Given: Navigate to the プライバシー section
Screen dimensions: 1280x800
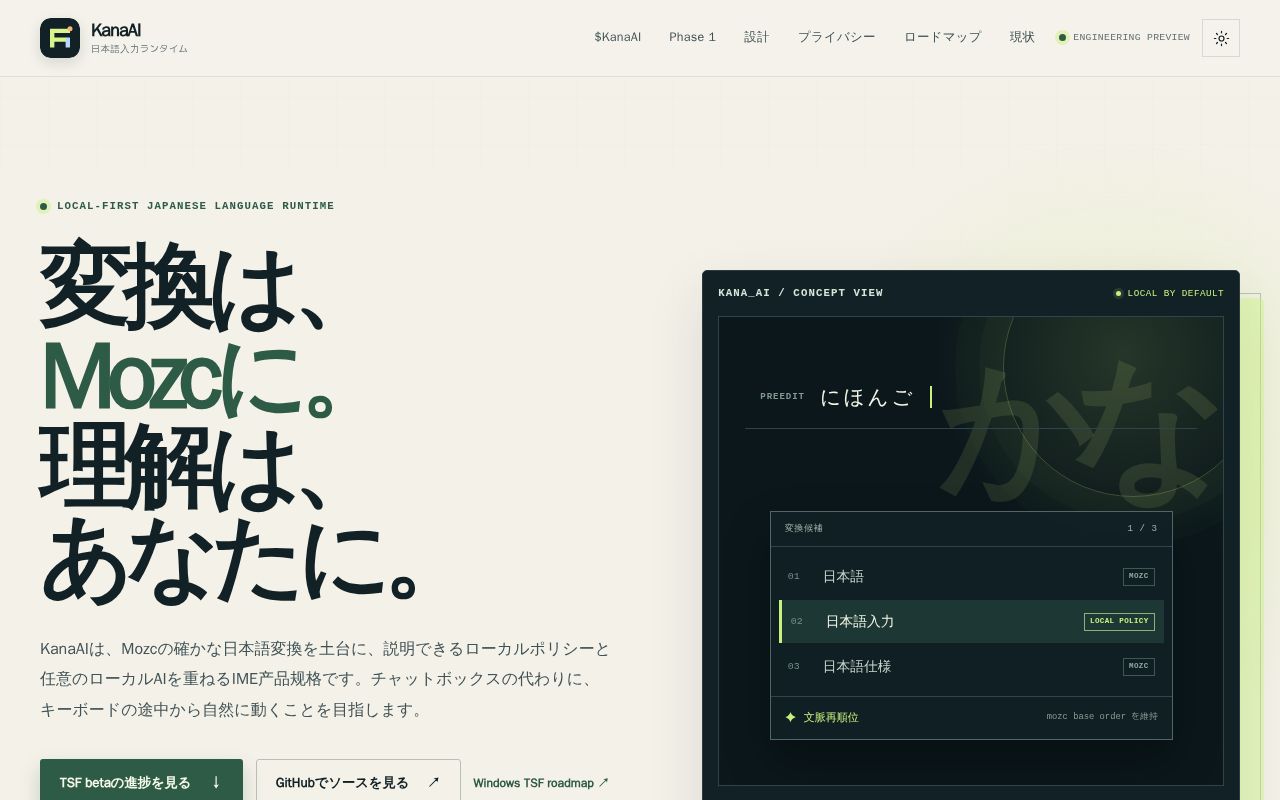Looking at the screenshot, I should [x=836, y=37].
